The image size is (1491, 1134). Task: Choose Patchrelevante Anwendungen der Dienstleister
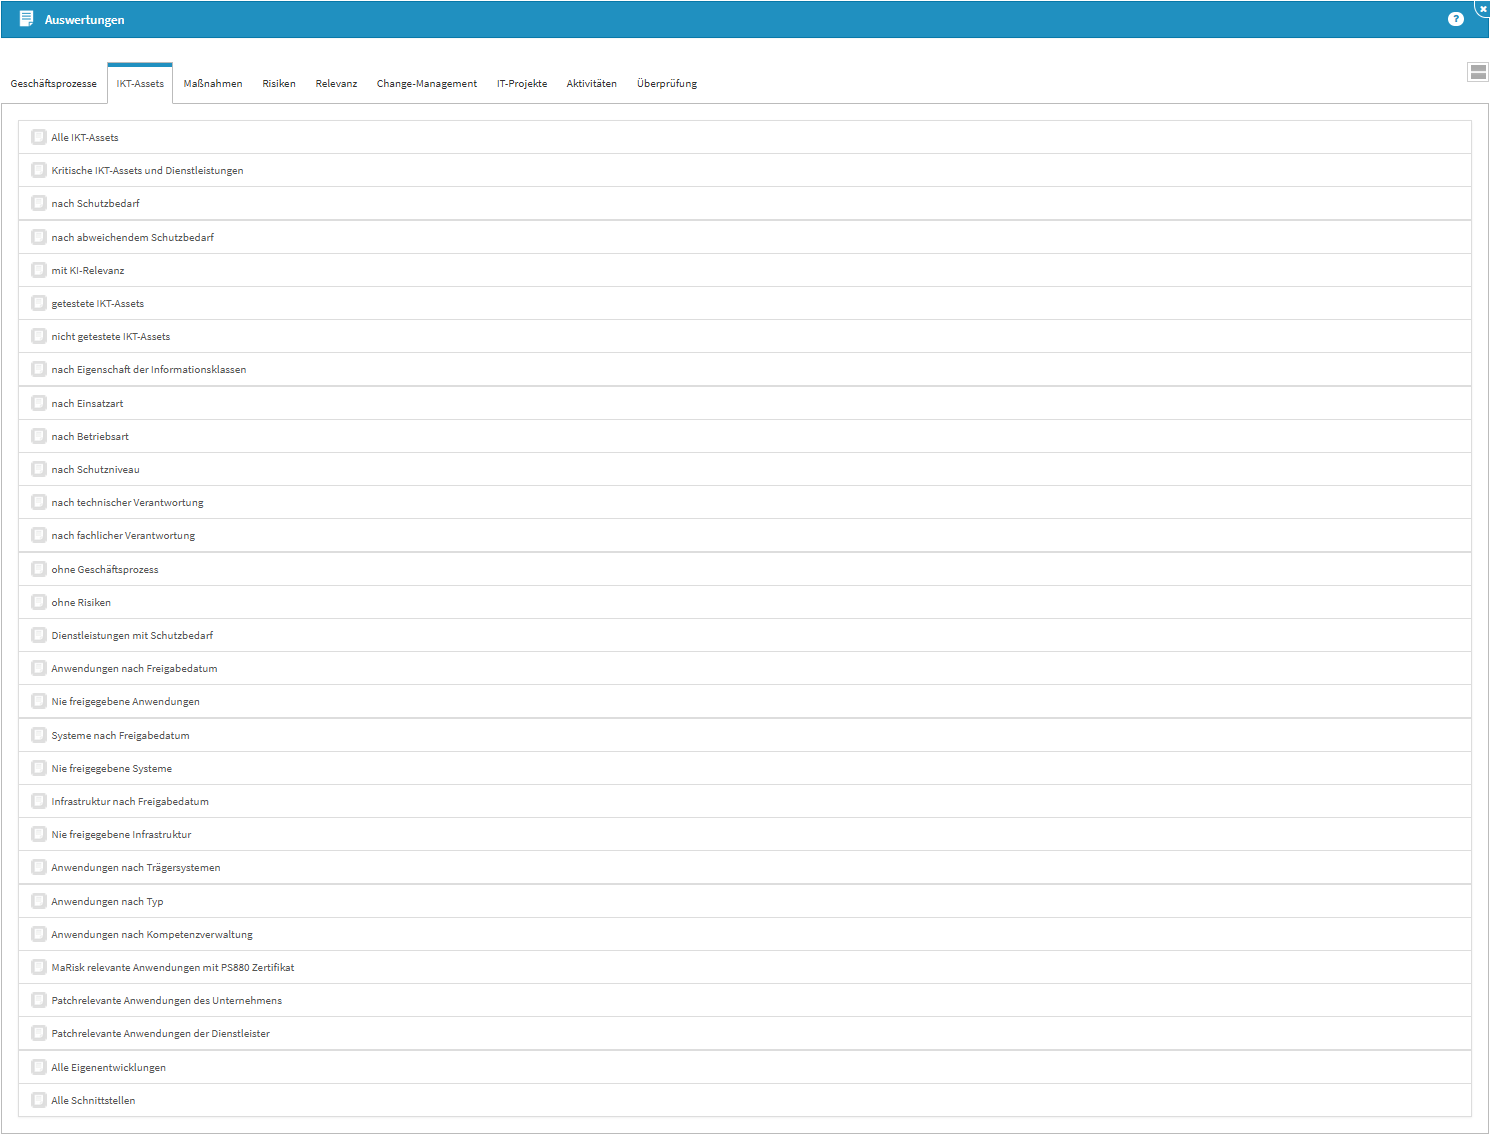[x=161, y=1034]
